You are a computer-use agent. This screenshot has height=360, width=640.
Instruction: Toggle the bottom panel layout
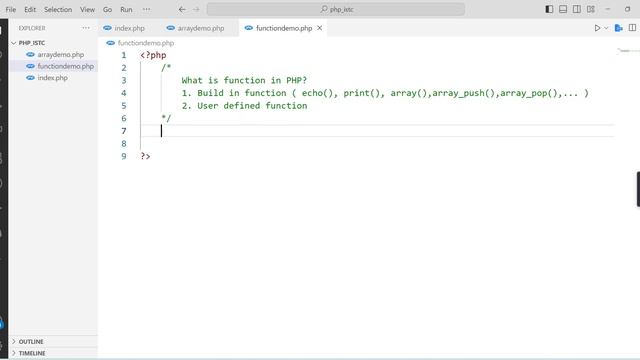[x=563, y=9]
